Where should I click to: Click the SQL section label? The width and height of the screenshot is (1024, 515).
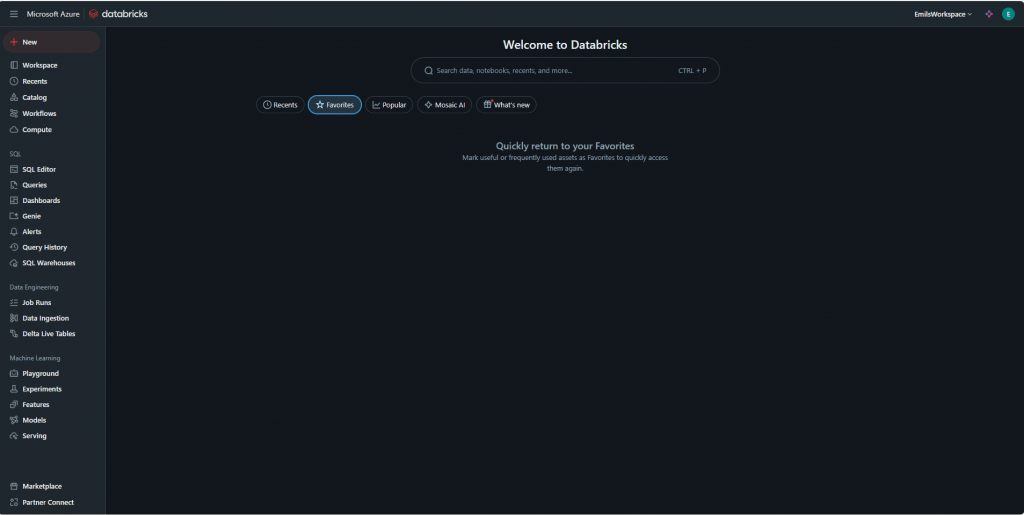tap(15, 154)
